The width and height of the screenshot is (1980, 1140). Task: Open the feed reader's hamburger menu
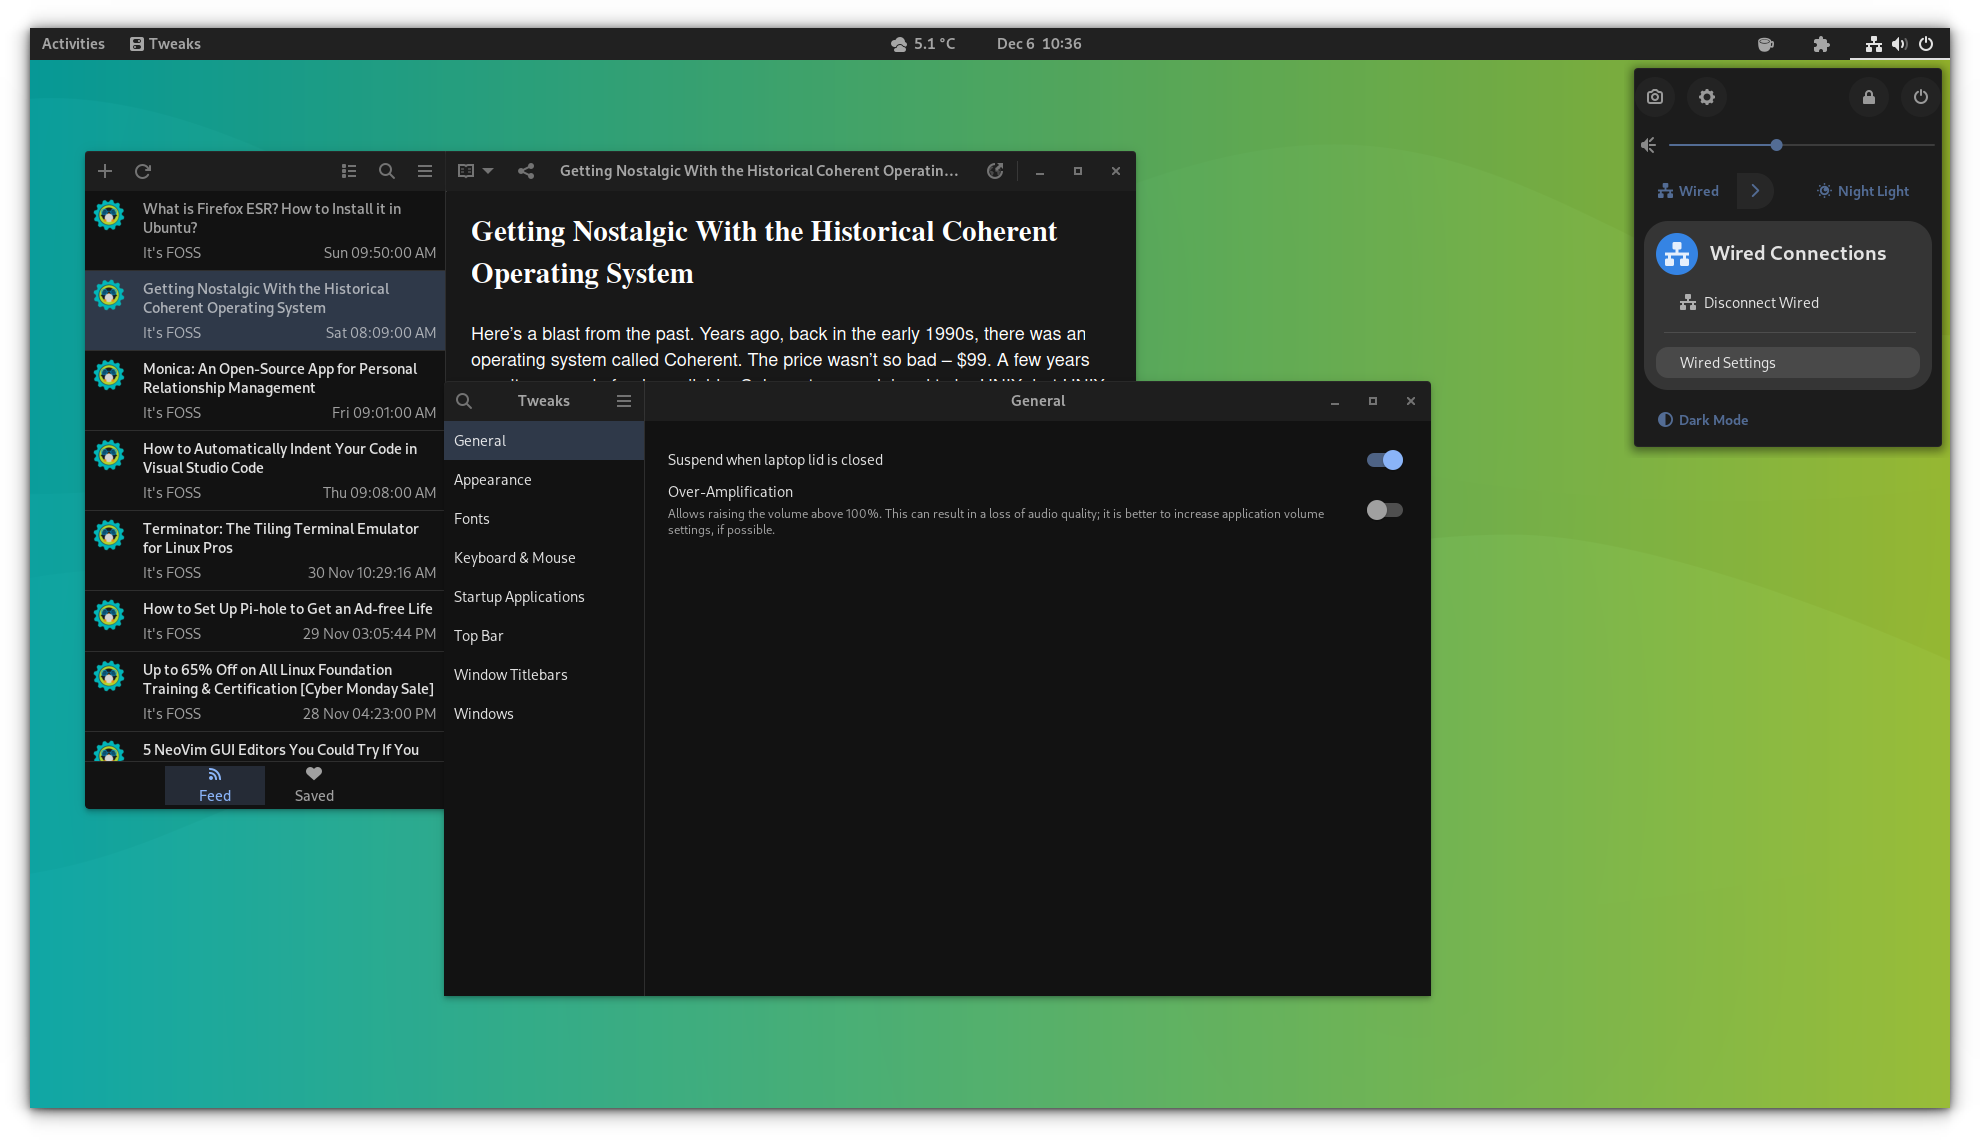coord(424,171)
